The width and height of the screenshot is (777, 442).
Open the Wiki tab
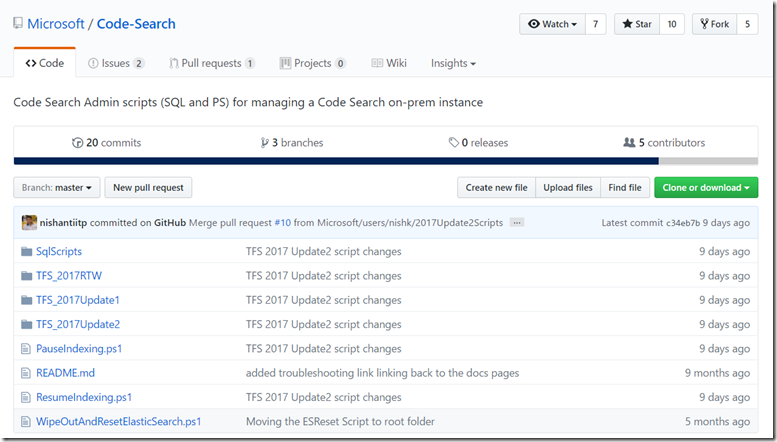click(x=389, y=63)
